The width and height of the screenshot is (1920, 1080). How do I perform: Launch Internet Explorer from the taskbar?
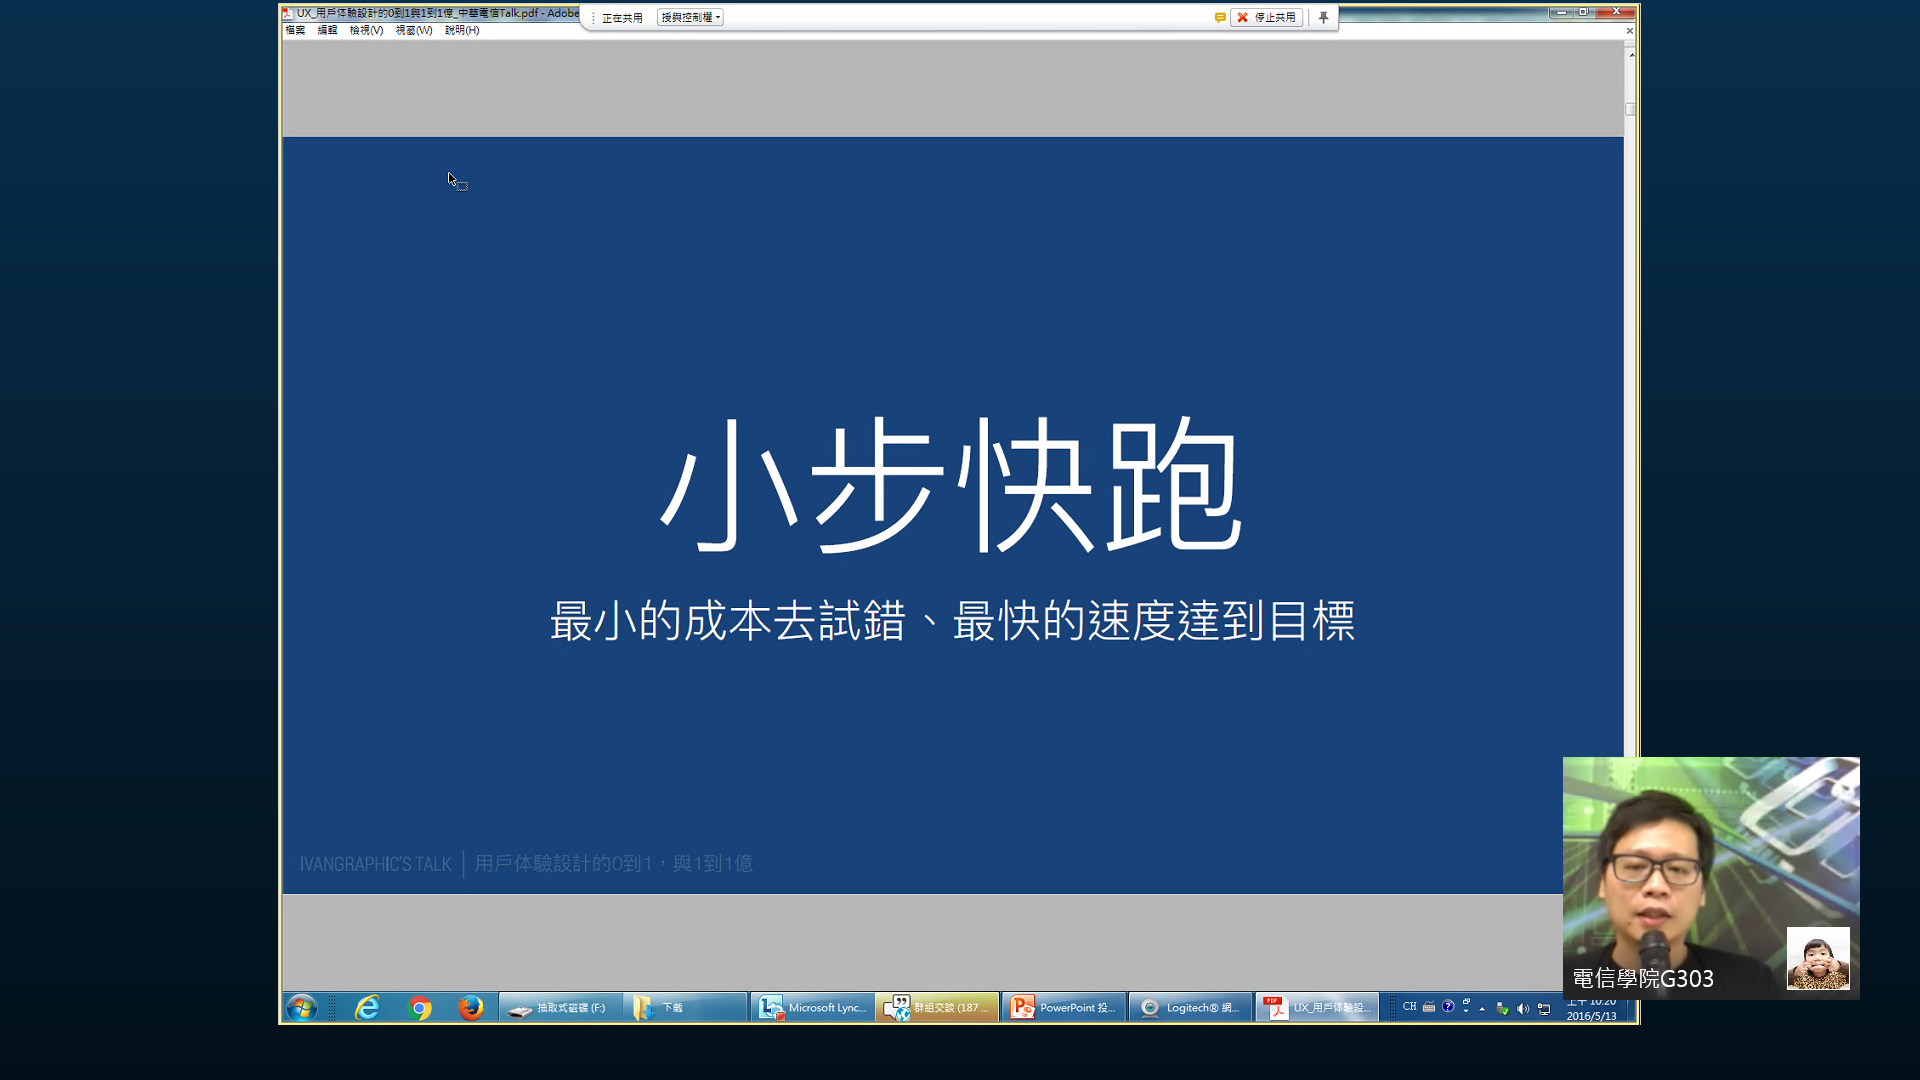pyautogui.click(x=367, y=1007)
